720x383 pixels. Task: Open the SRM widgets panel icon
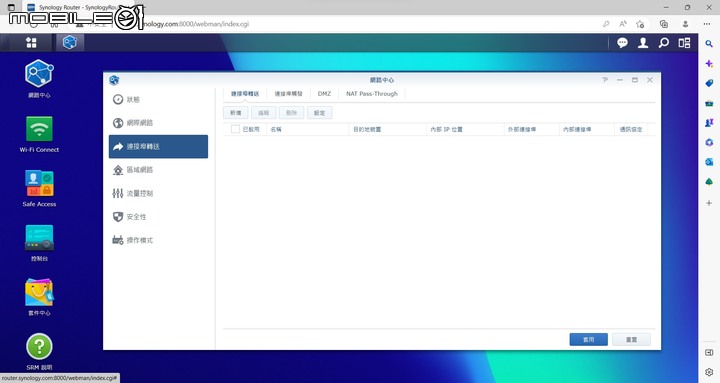[x=684, y=43]
